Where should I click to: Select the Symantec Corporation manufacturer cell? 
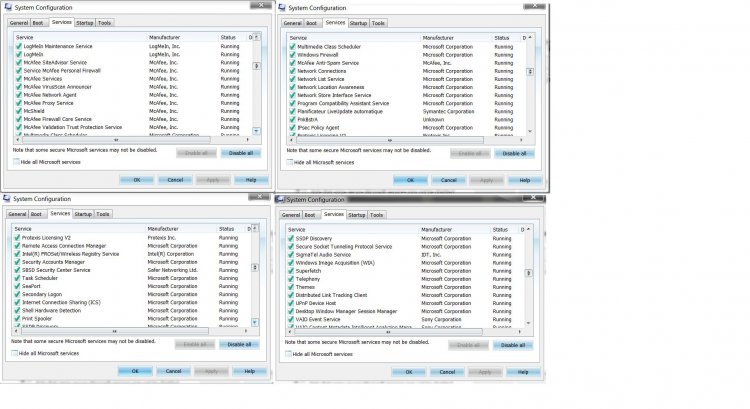[448, 111]
